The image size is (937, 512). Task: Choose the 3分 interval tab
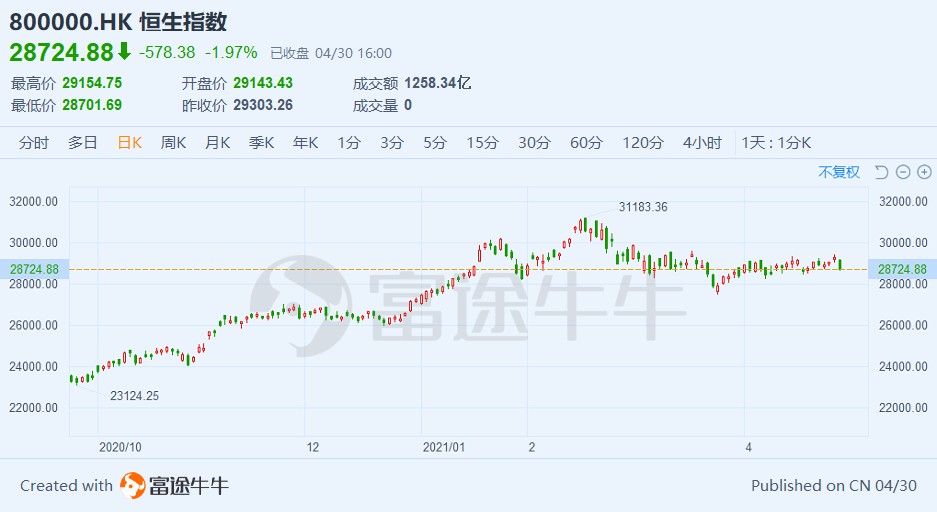(x=391, y=143)
